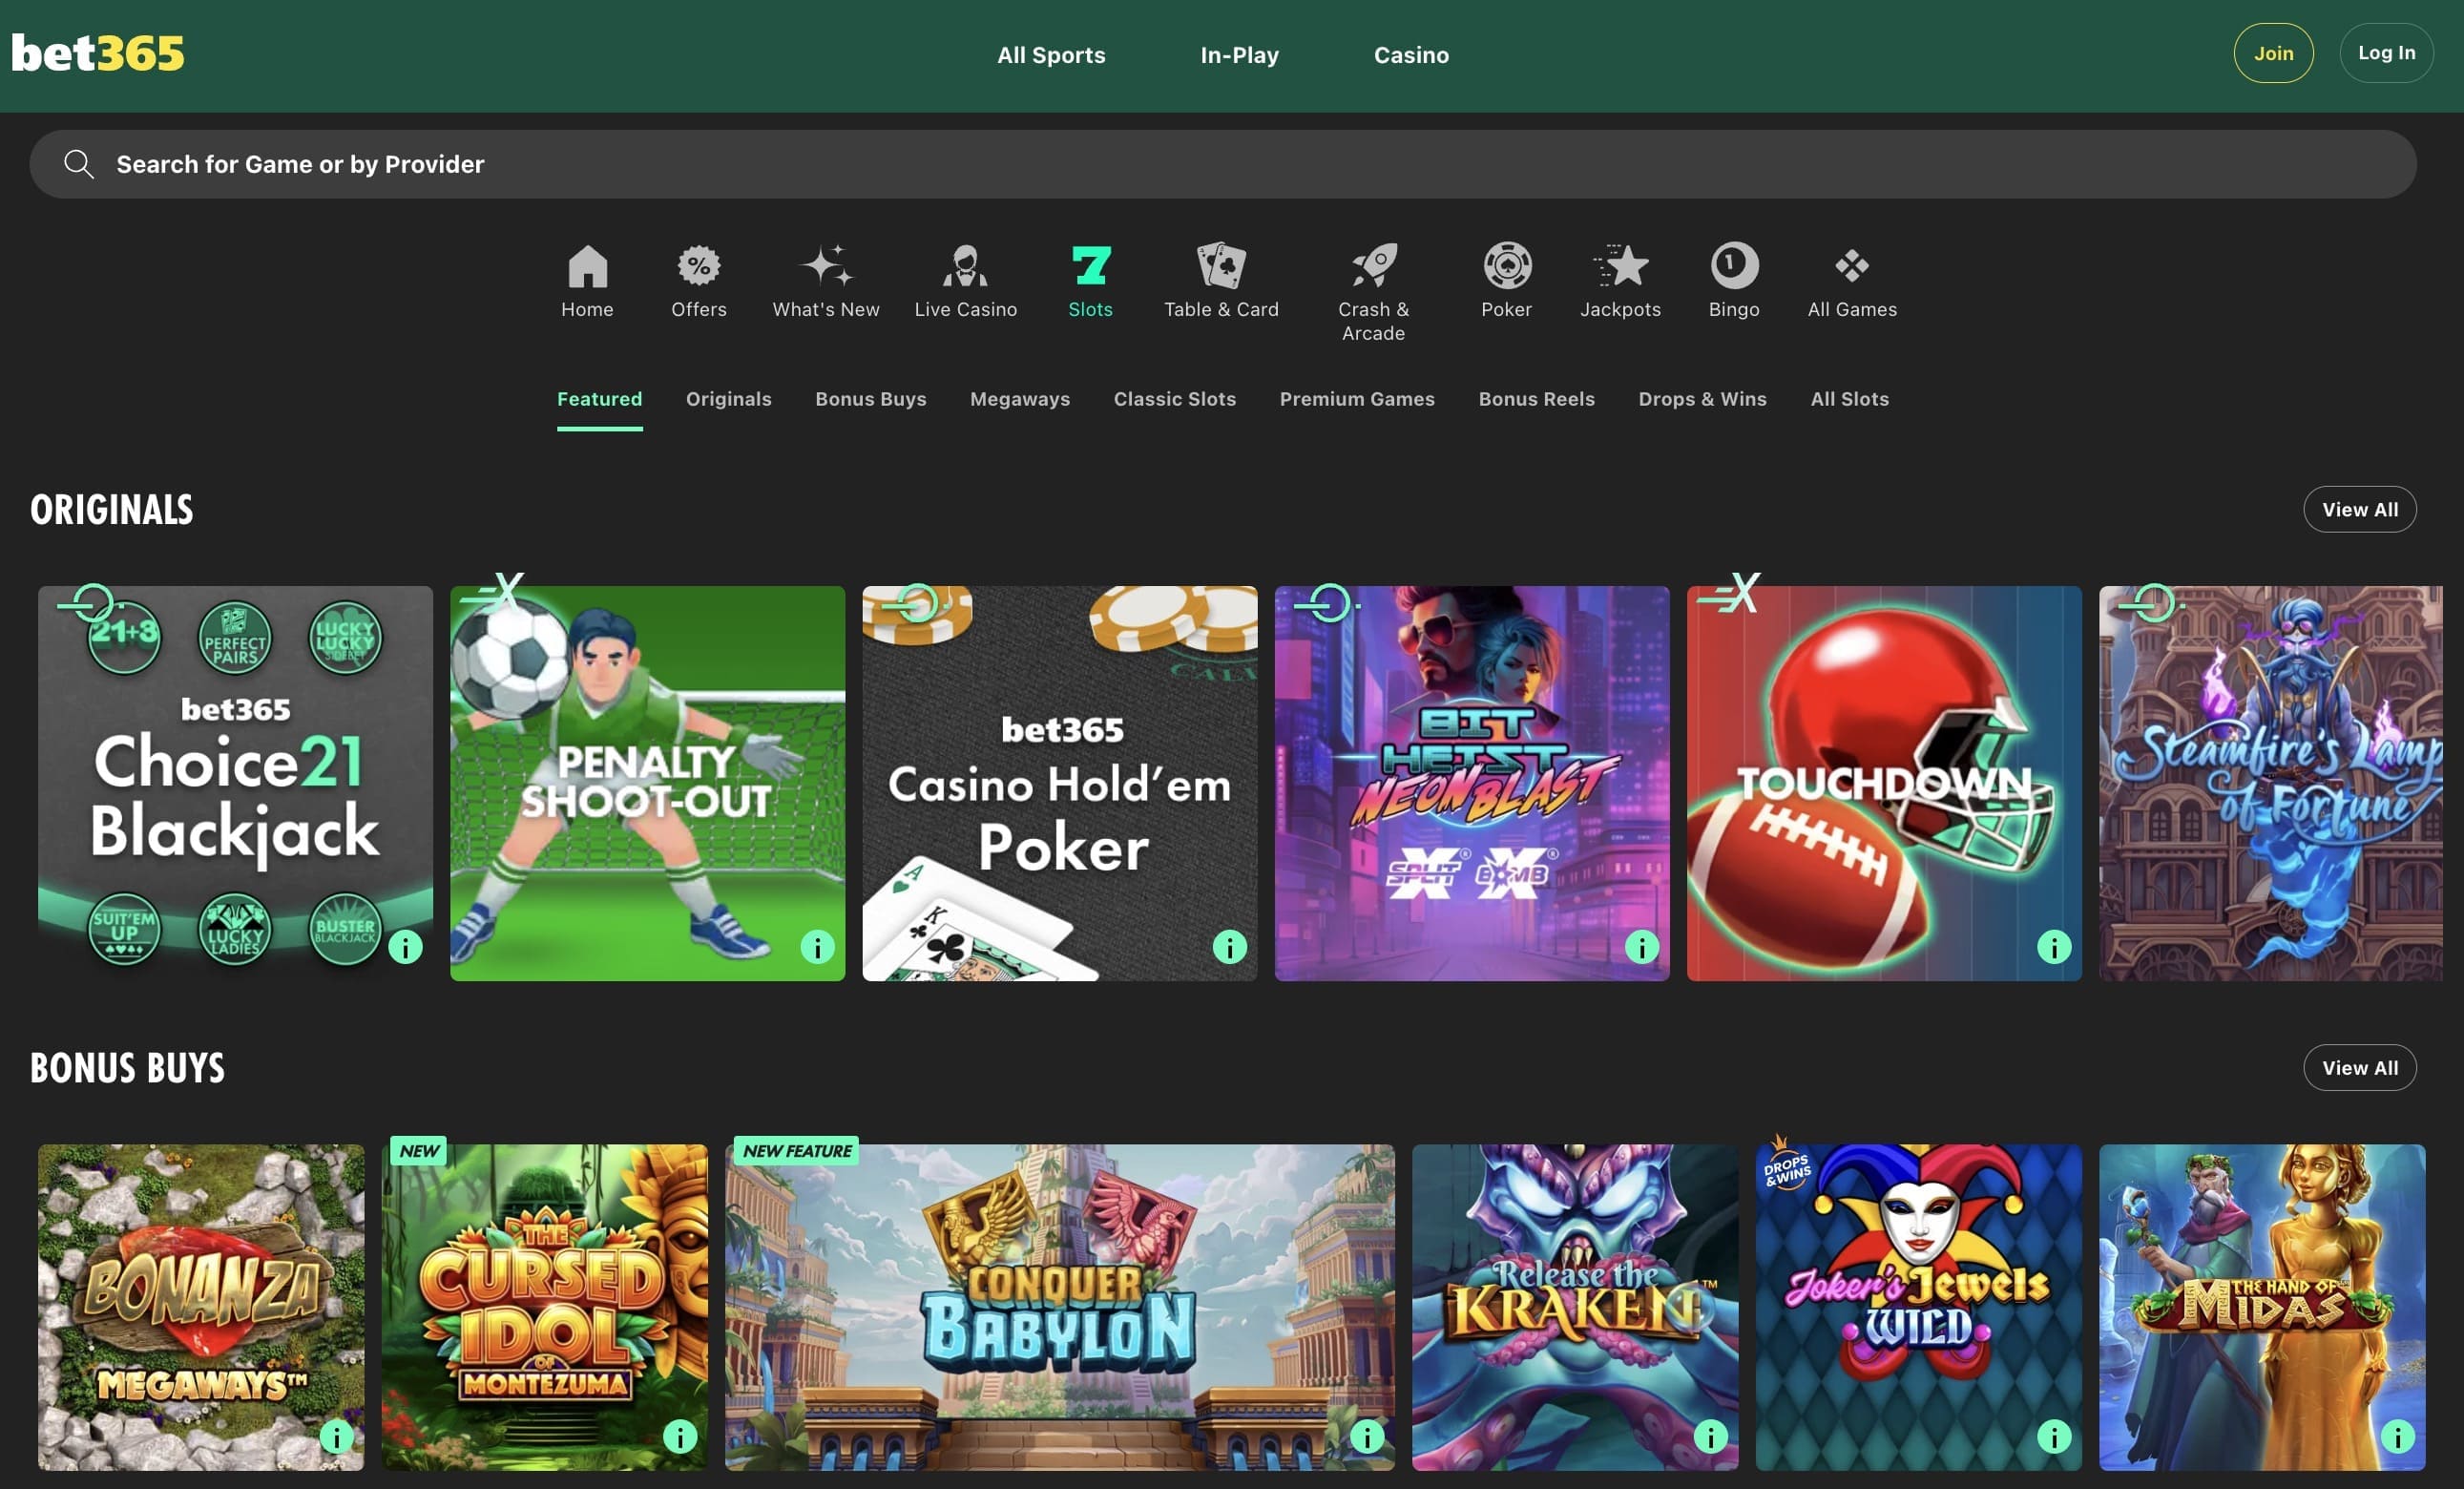The width and height of the screenshot is (2464, 1489).
Task: Click the What's New sparkle icon
Action: coord(826,266)
